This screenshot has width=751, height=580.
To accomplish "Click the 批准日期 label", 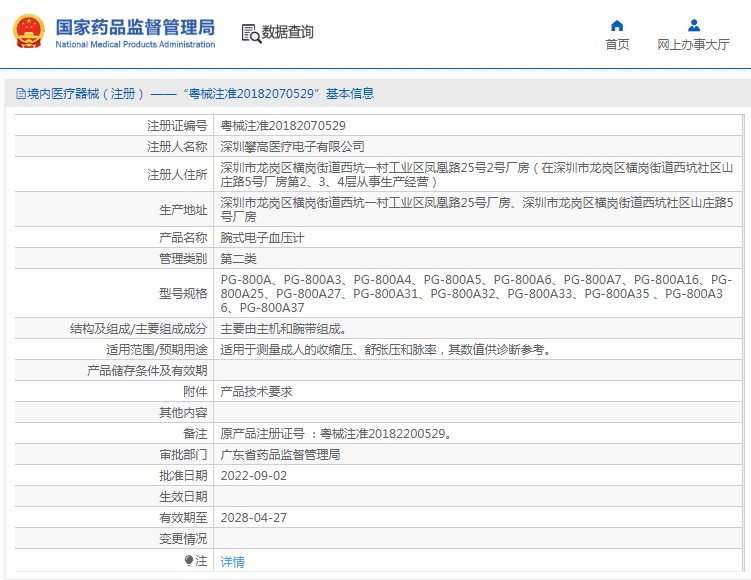I will 183,476.
